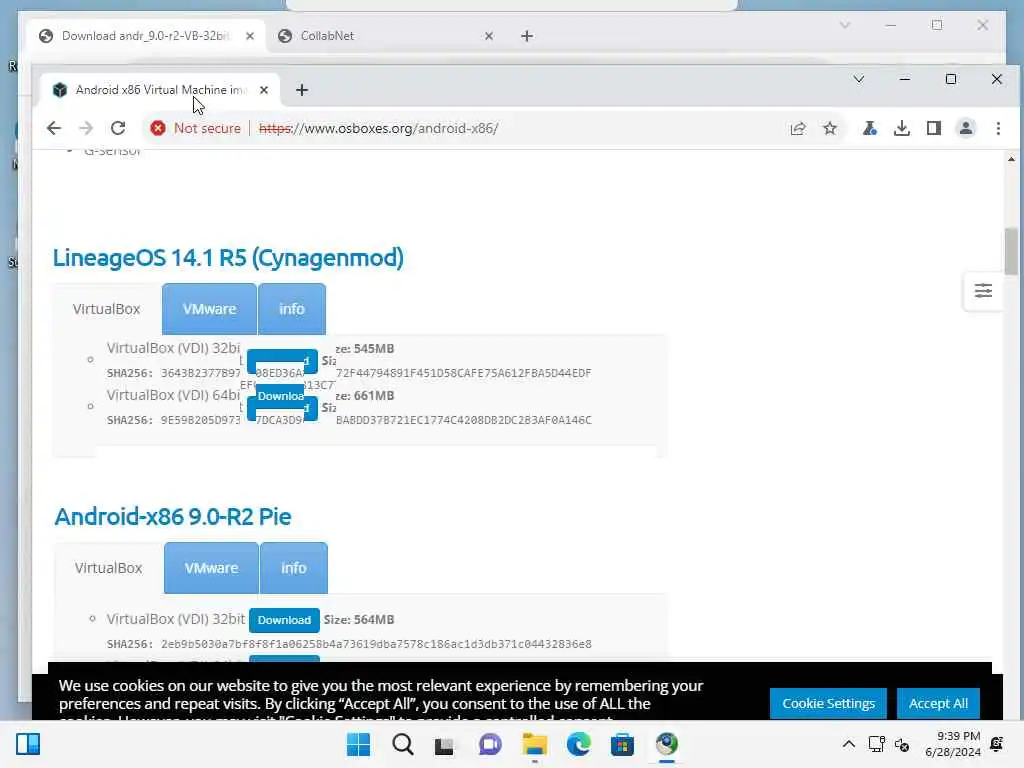
Task: Select Info tab under LineageOS
Action: 292,309
